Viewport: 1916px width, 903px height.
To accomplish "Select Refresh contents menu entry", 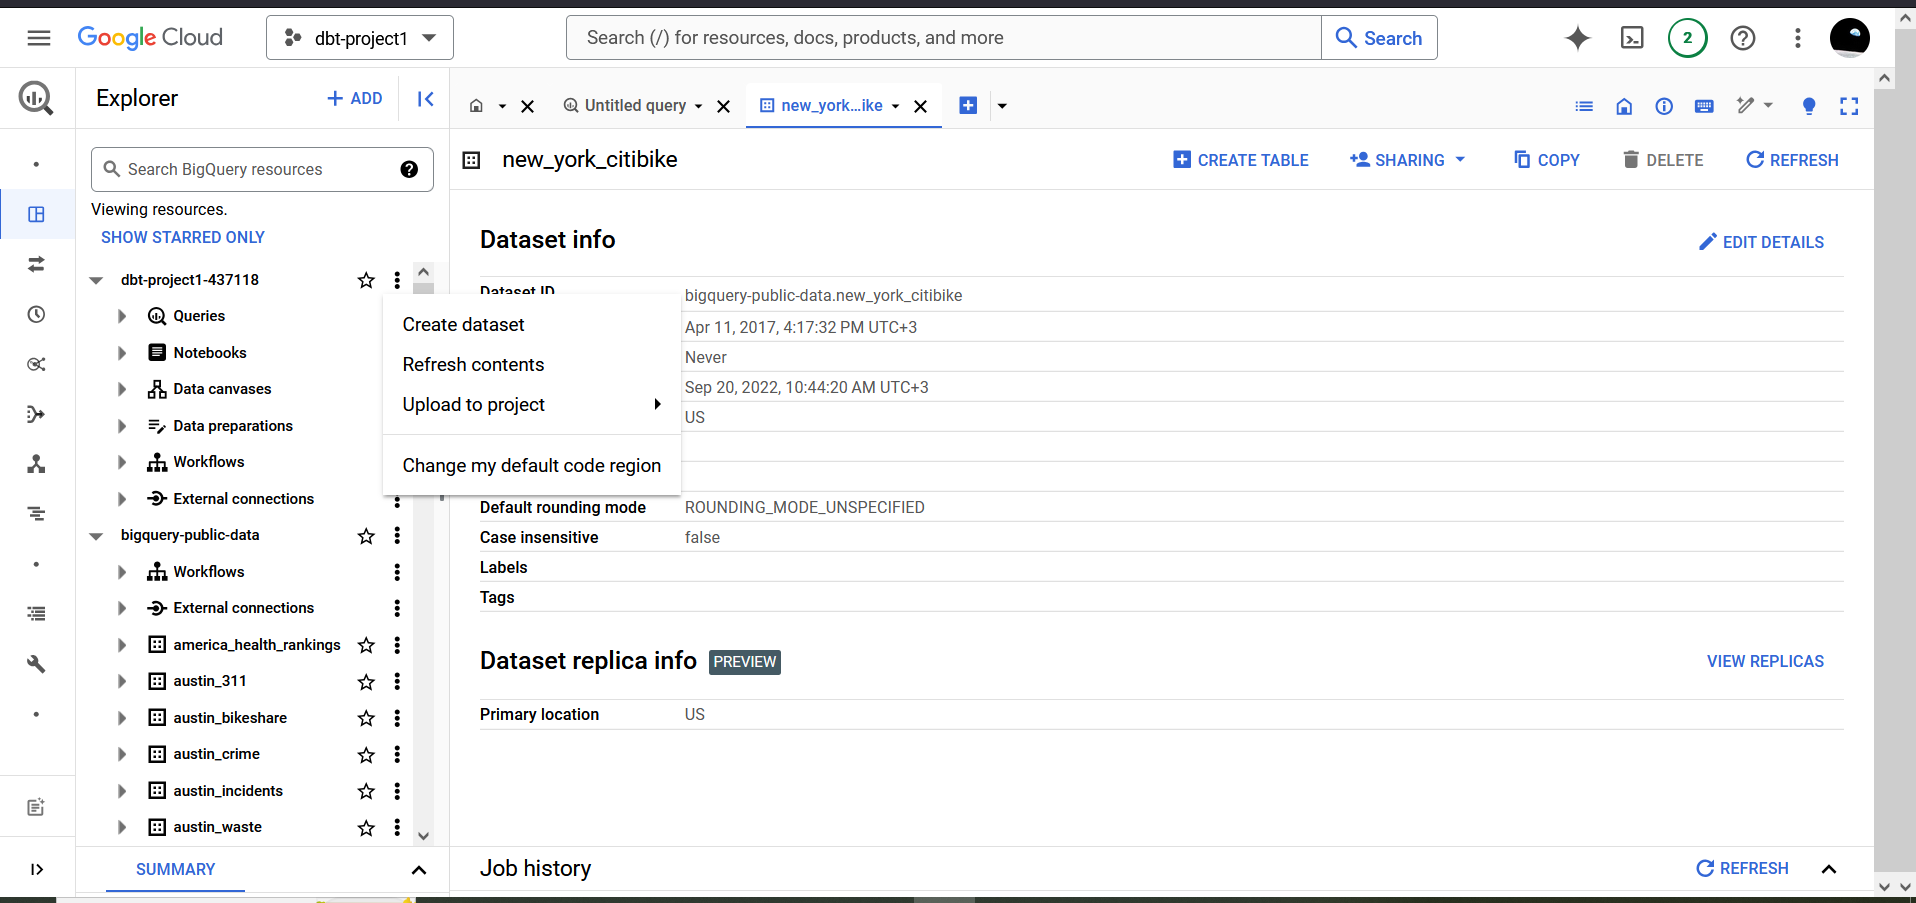I will tap(532, 365).
